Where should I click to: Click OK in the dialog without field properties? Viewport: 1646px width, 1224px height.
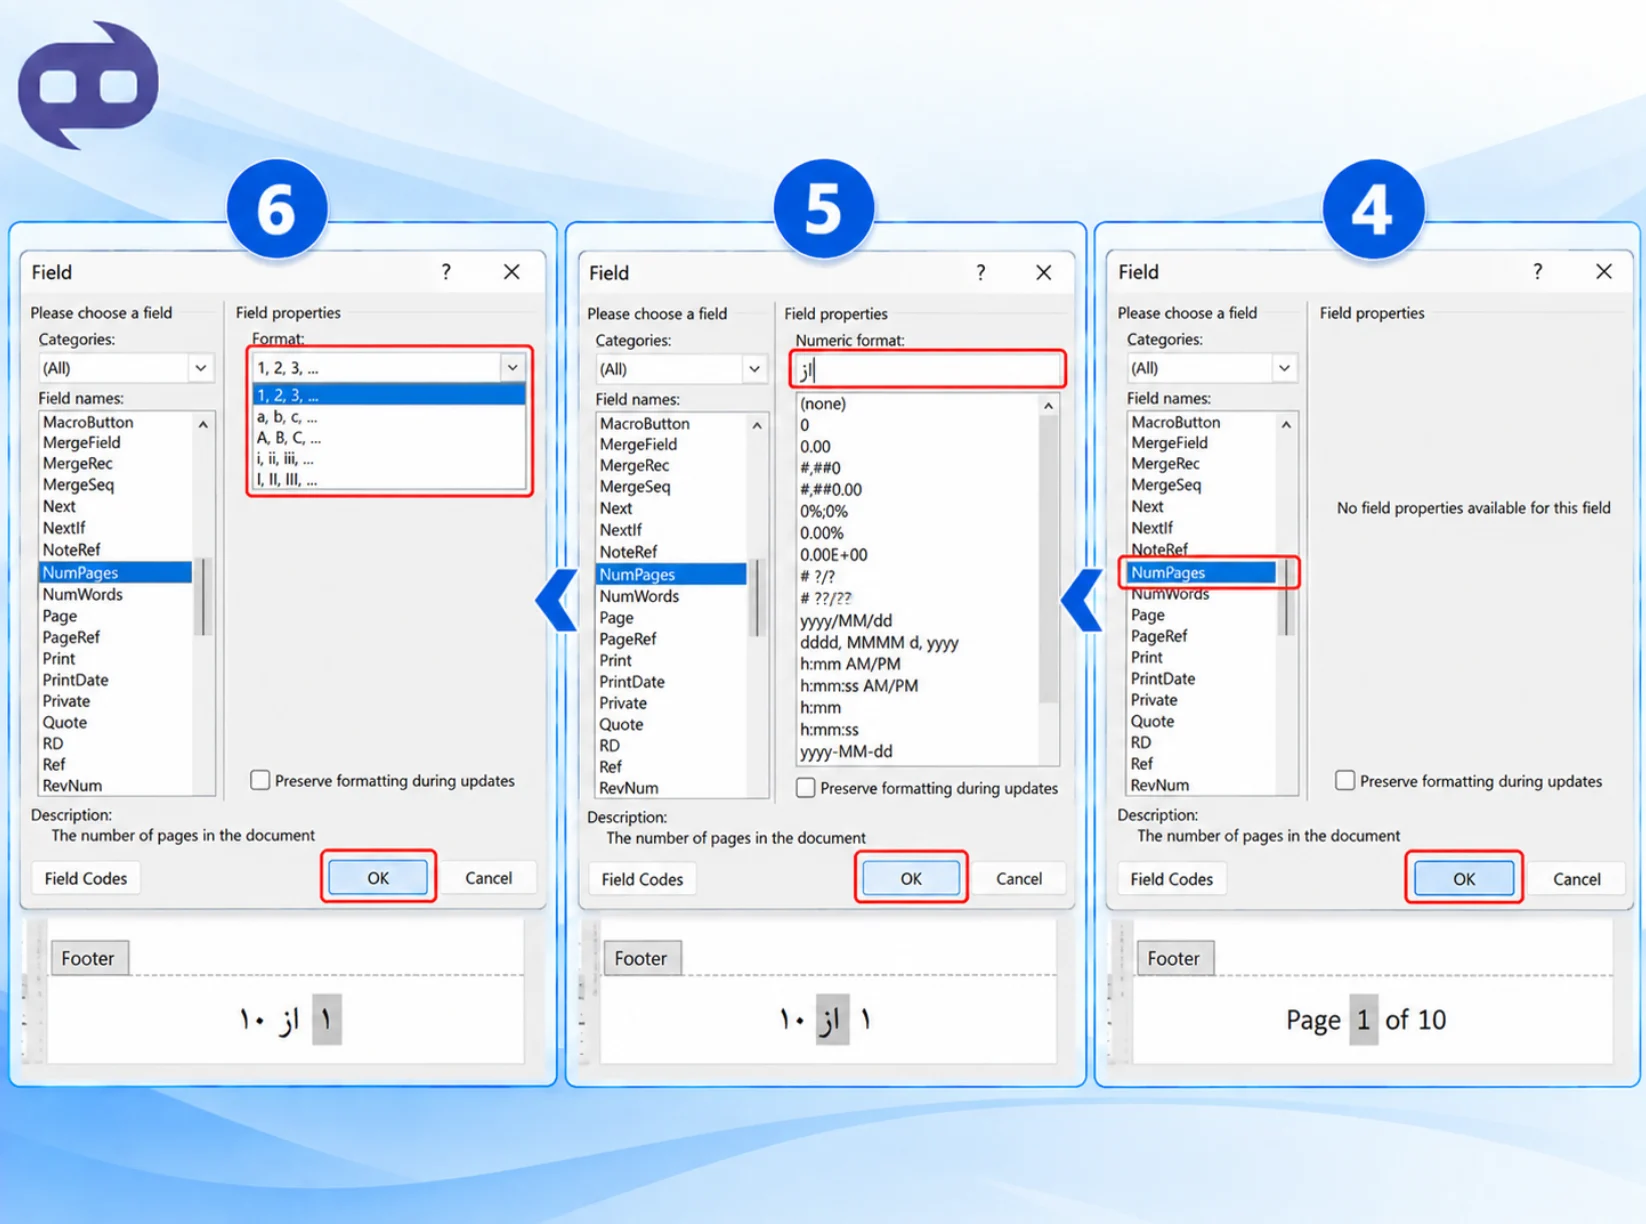point(1464,878)
